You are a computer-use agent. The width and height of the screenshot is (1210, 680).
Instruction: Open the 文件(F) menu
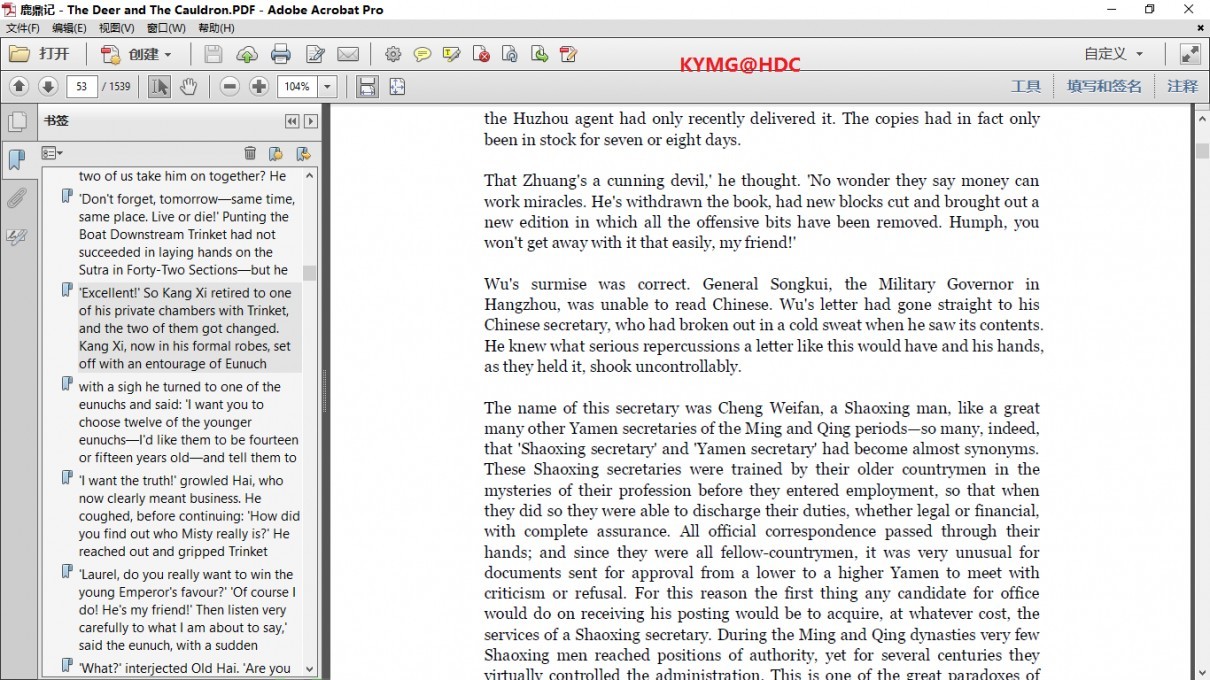[23, 28]
